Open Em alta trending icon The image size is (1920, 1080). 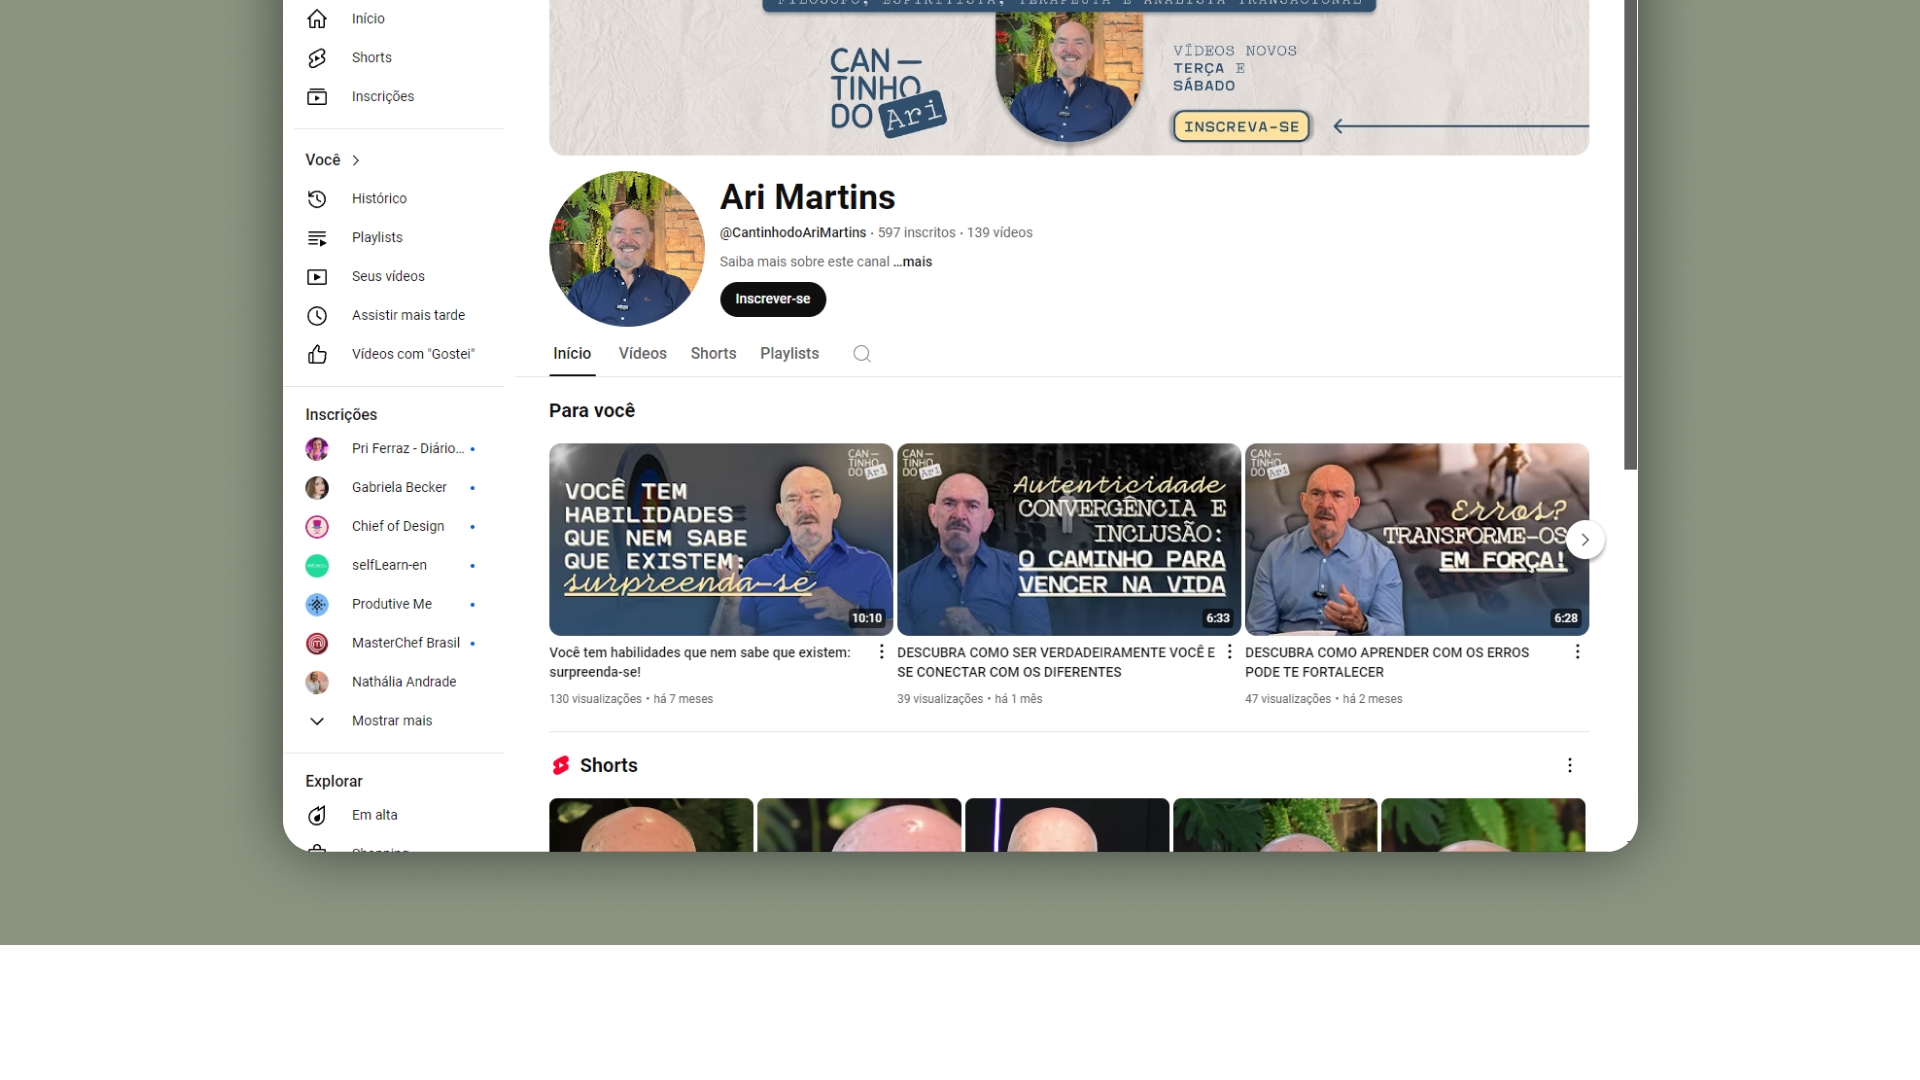pyautogui.click(x=317, y=816)
